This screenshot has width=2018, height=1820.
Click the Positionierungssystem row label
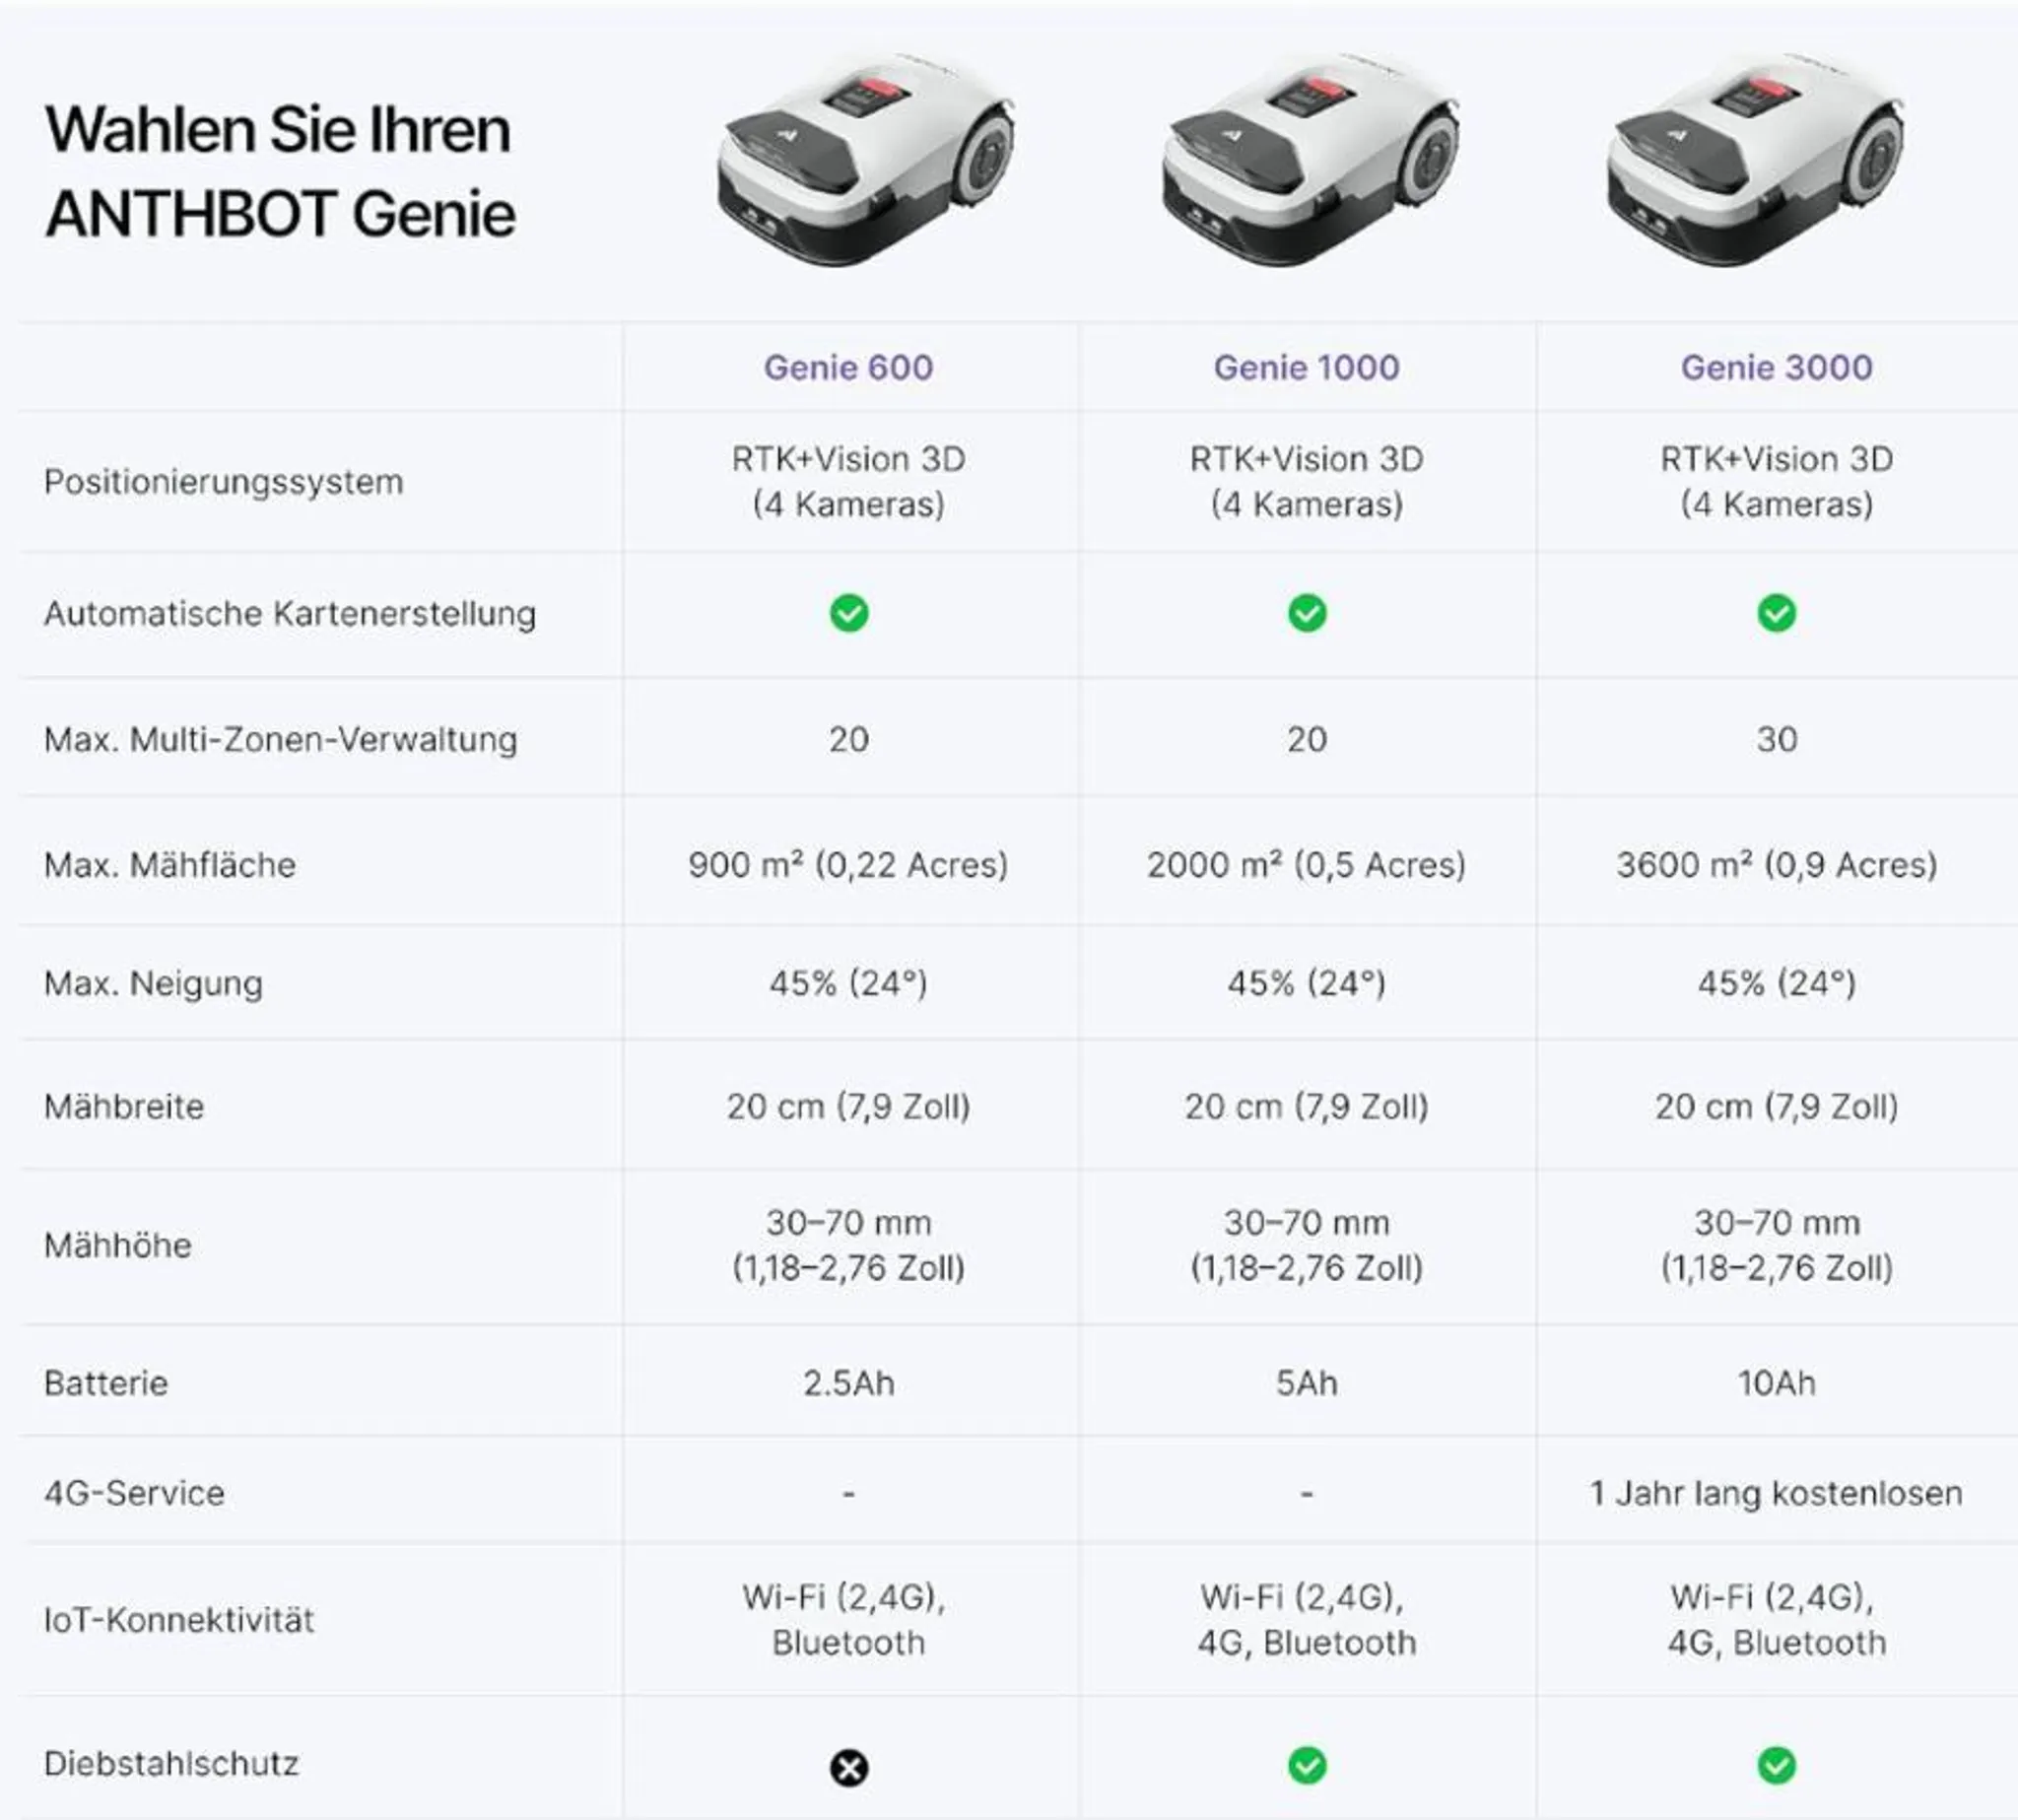click(223, 482)
